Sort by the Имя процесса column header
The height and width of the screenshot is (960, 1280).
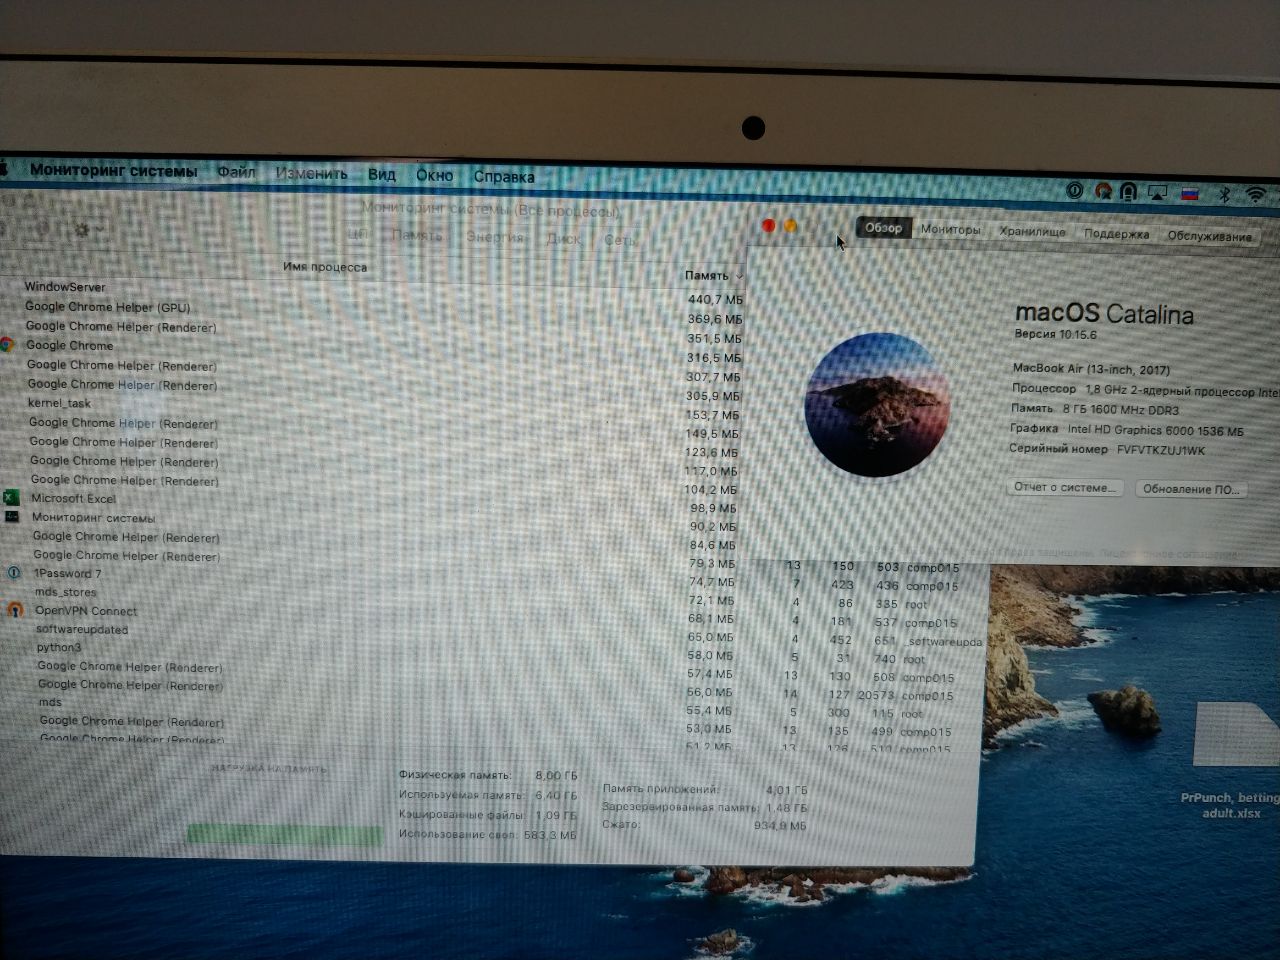click(x=324, y=267)
